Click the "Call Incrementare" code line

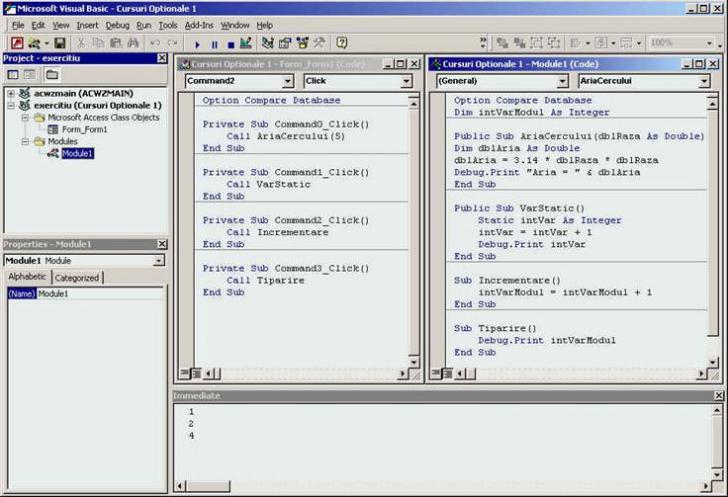coord(277,232)
